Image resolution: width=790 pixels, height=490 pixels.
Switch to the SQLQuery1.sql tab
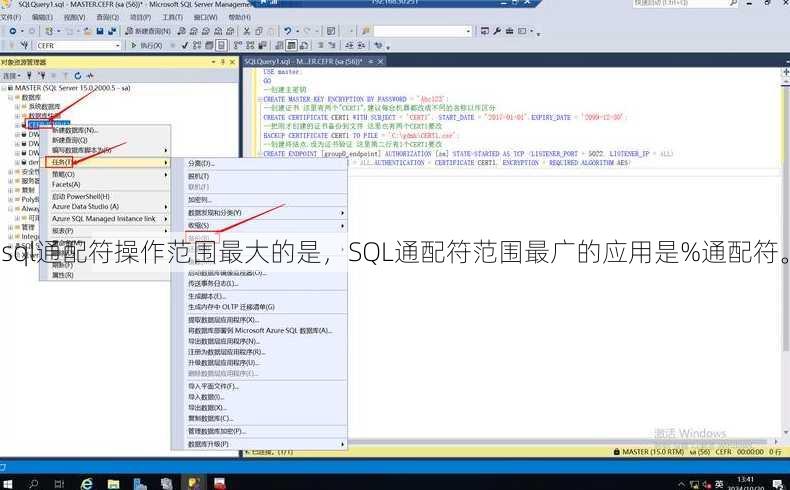tap(303, 61)
